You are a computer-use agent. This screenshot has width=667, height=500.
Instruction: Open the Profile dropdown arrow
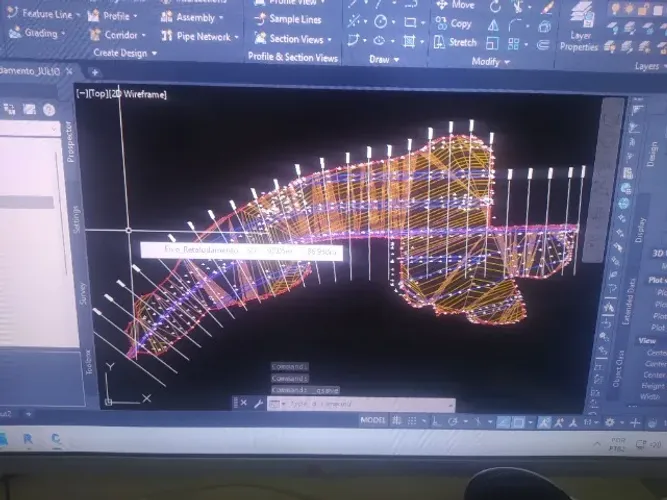[x=135, y=17]
